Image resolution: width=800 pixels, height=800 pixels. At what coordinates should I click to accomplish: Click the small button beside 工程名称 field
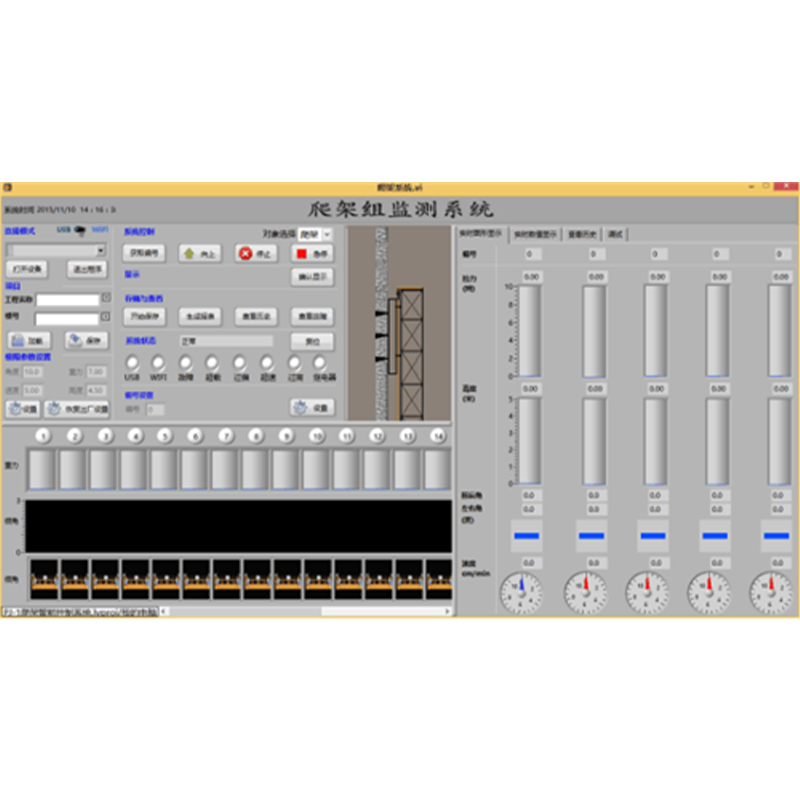106,298
